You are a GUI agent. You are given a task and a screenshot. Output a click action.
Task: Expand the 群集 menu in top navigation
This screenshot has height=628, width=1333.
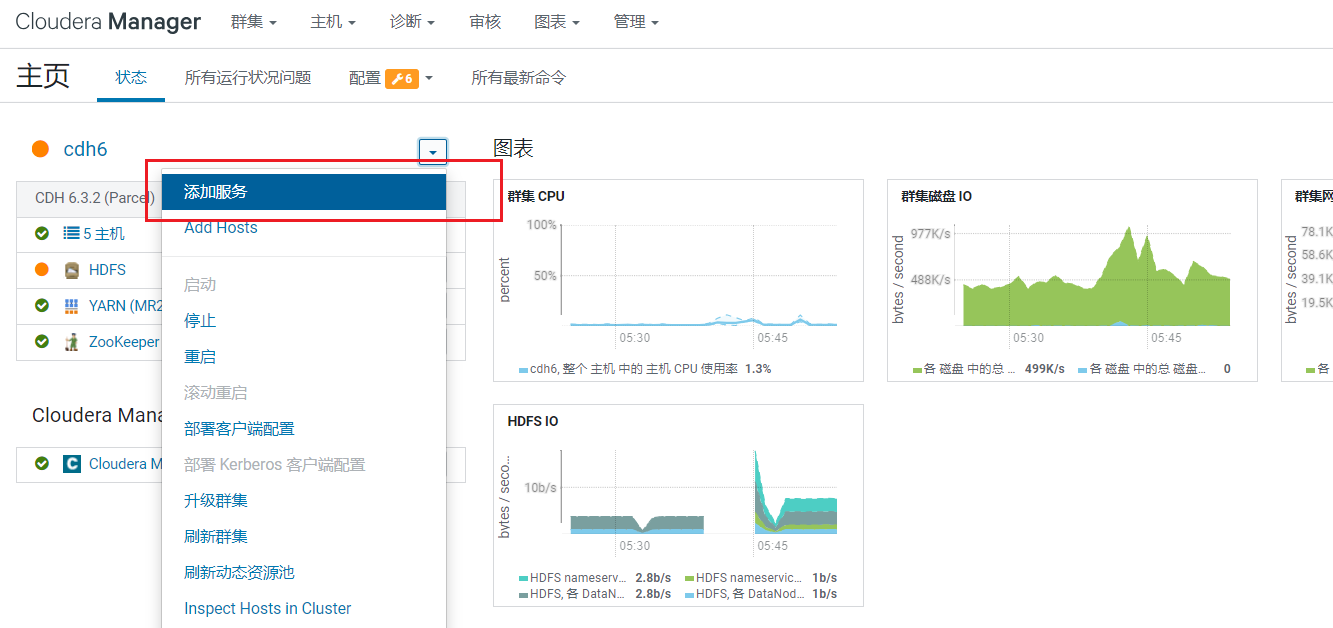253,22
